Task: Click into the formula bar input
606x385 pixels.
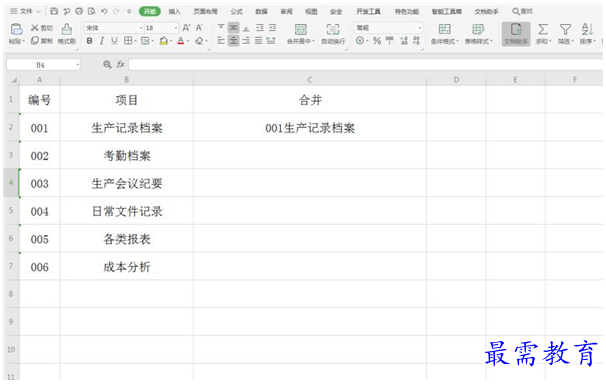Action: tap(365, 65)
